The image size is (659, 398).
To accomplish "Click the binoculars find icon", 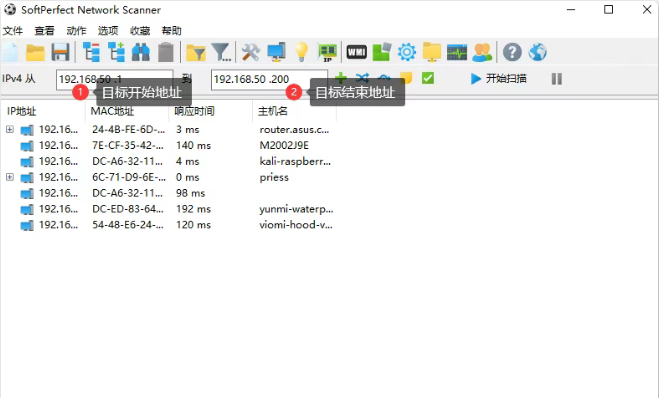I will tap(140, 52).
